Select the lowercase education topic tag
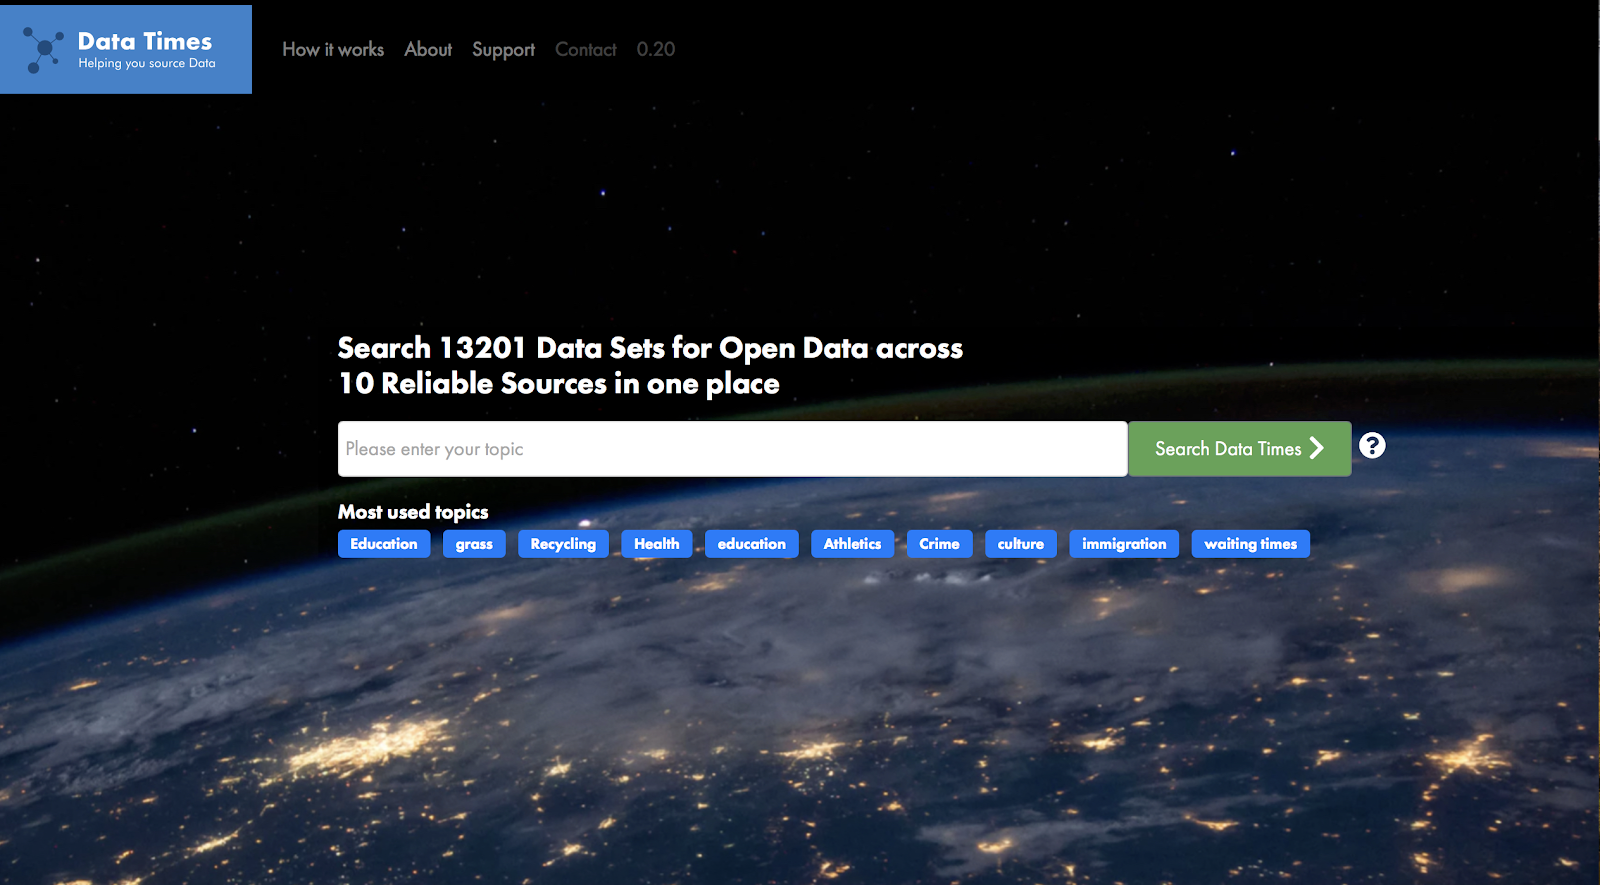 click(x=752, y=544)
